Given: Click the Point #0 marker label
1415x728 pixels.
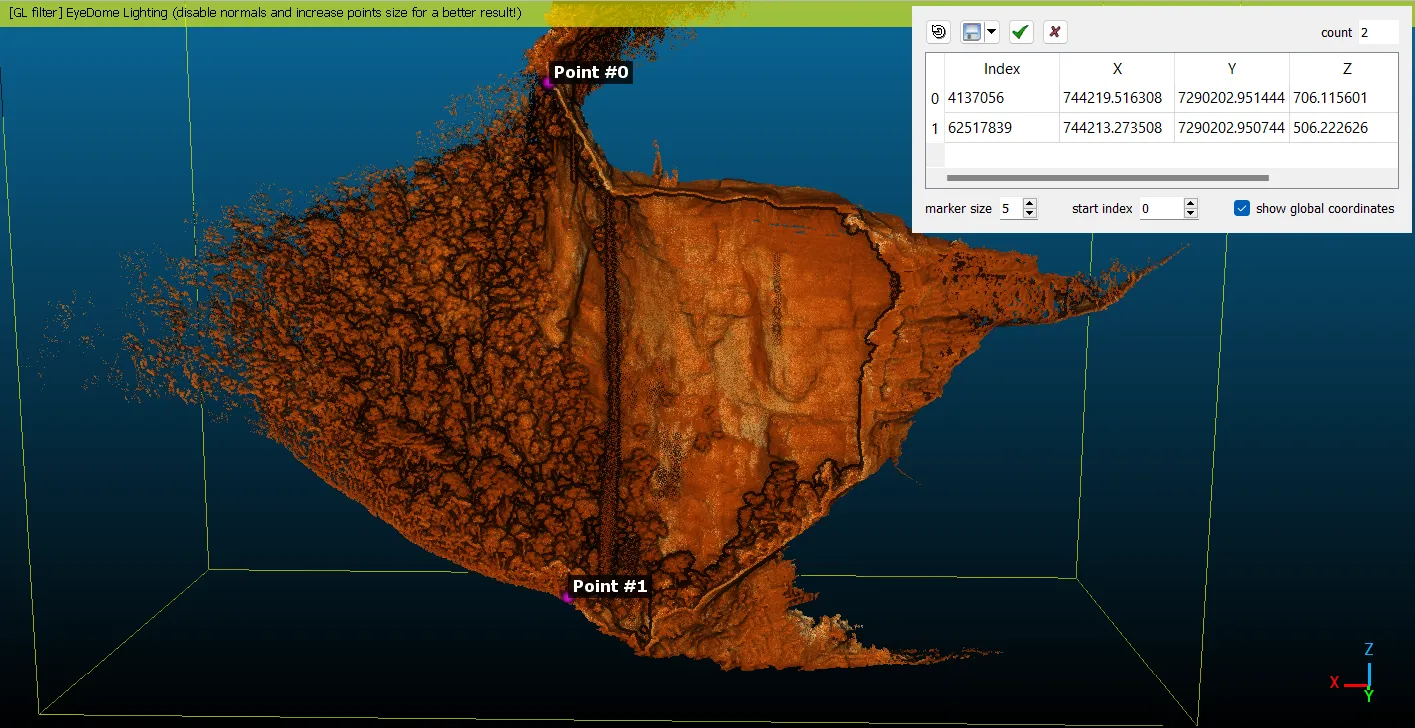Looking at the screenshot, I should click(x=591, y=72).
